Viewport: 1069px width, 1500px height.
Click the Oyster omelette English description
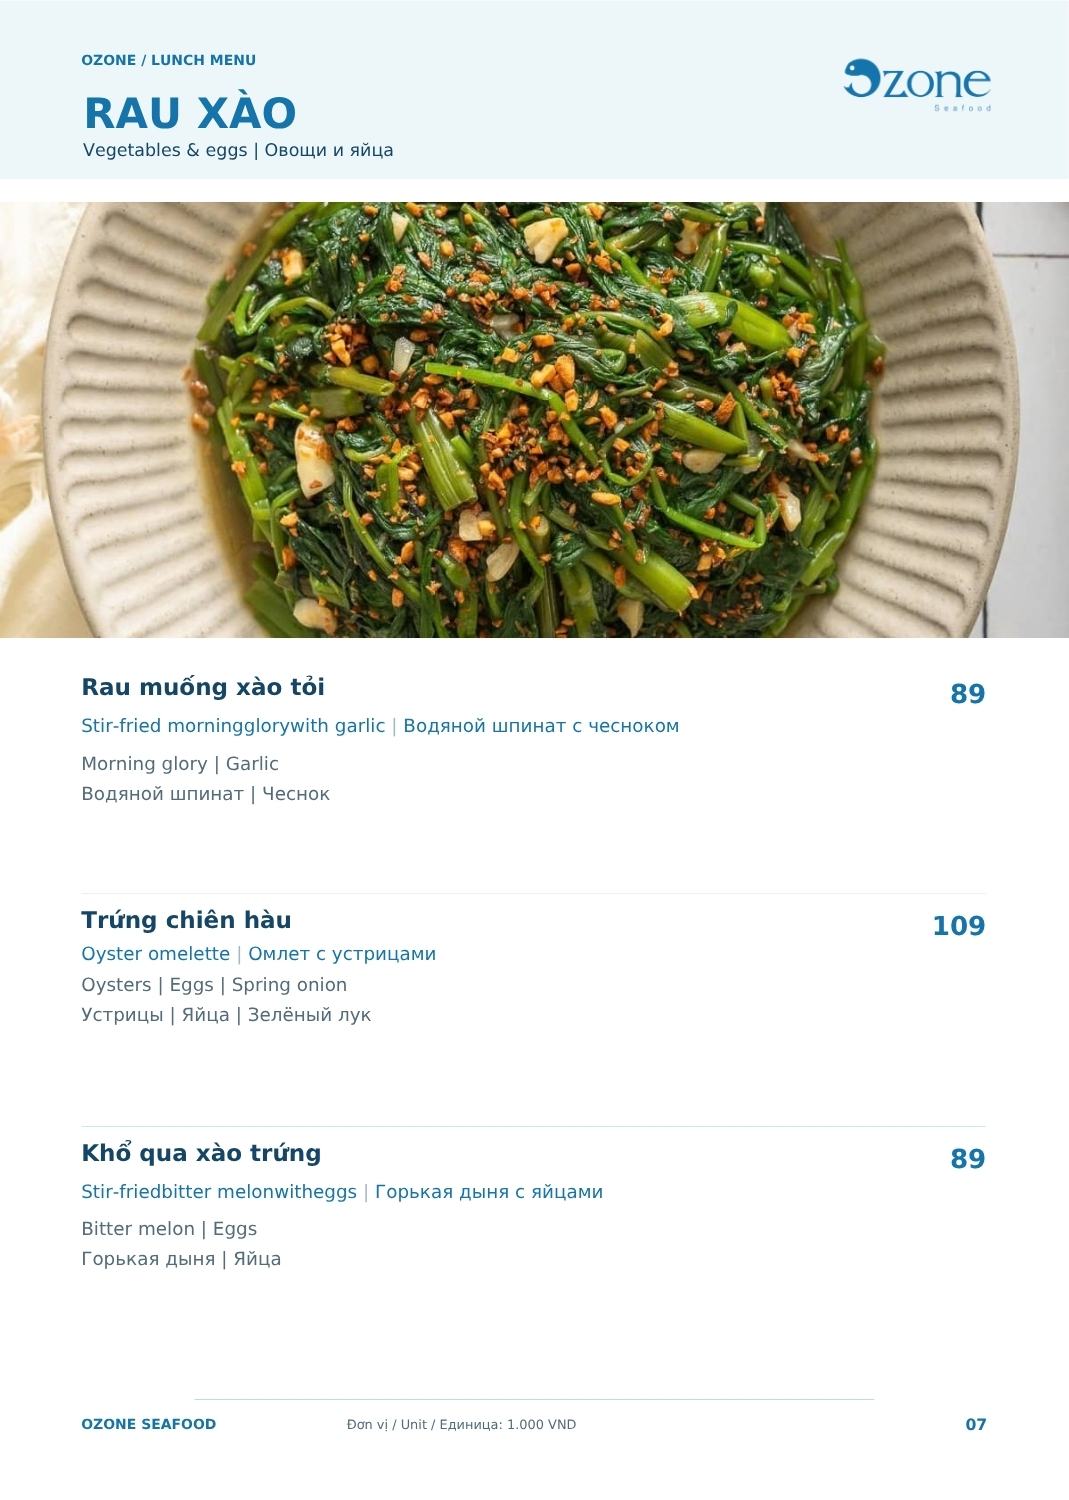click(155, 954)
